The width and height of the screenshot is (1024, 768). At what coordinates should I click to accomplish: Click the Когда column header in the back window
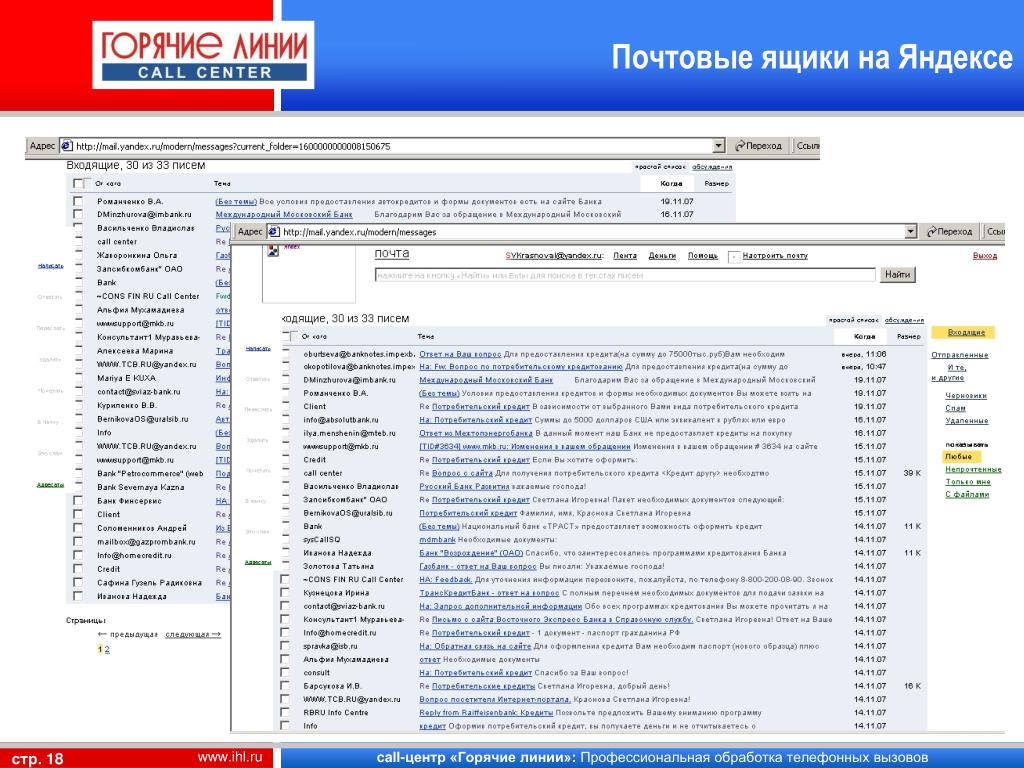671,184
